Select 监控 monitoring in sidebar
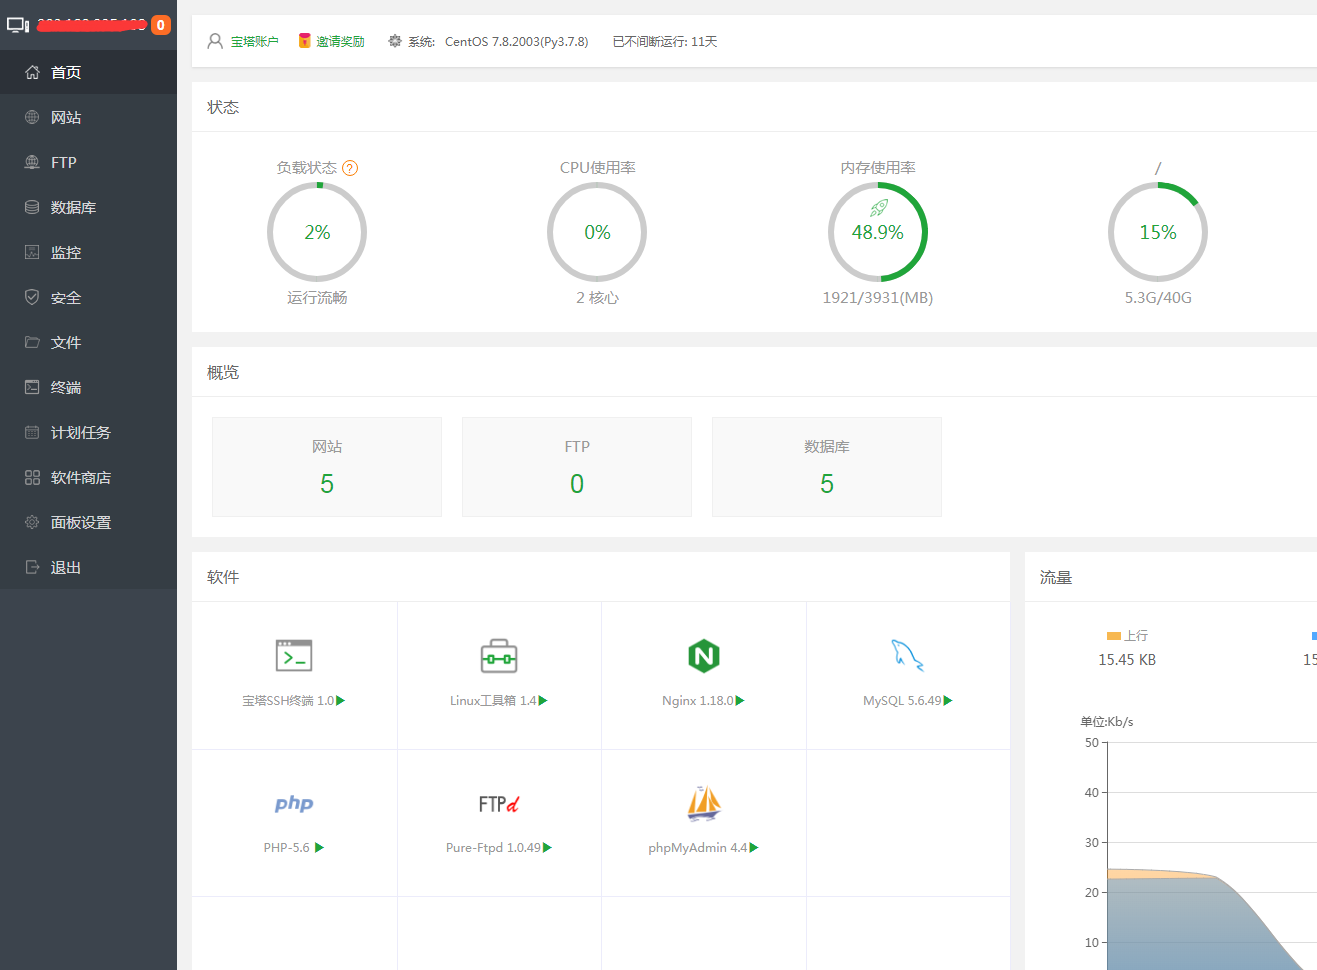Viewport: 1317px width, 970px height. (88, 252)
